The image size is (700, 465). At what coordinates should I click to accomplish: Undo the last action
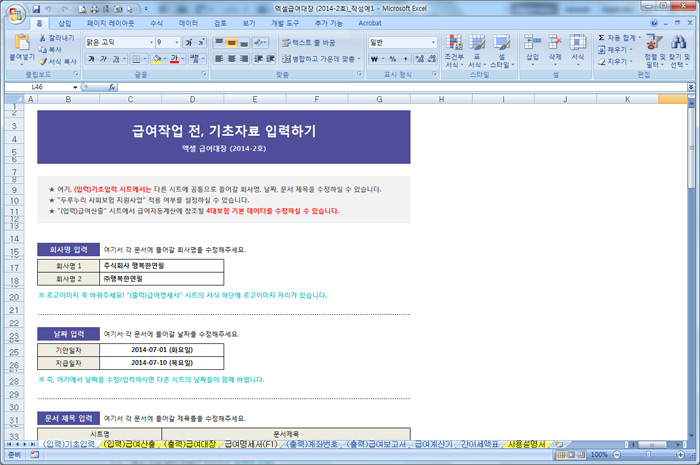[48, 9]
